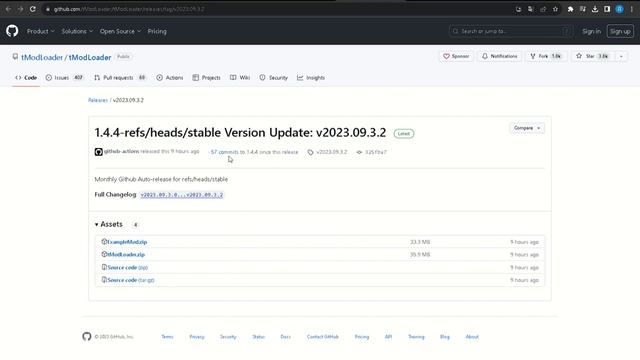
Task: Download tModLoader.zip
Action: pos(126,254)
